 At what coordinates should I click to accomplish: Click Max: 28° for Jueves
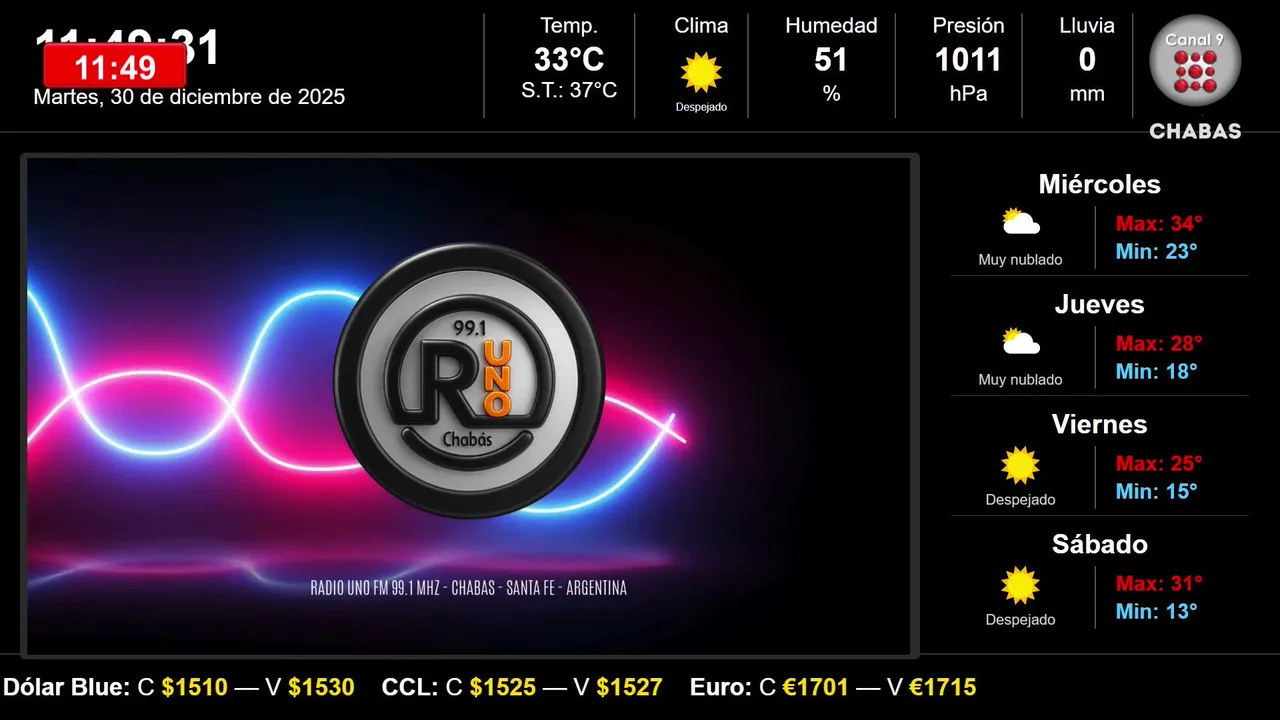pyautogui.click(x=1159, y=343)
